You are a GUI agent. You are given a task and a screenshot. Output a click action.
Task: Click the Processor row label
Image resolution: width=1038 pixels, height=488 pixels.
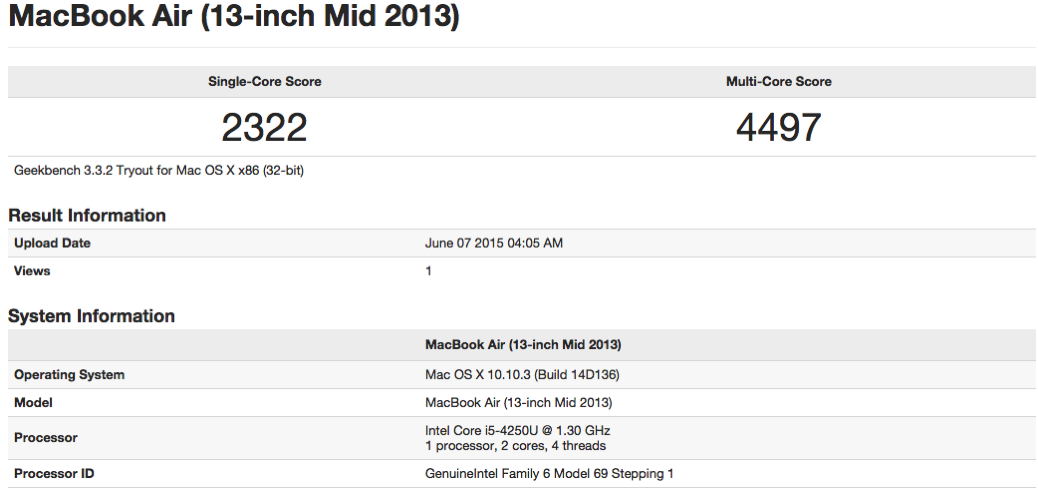point(46,438)
